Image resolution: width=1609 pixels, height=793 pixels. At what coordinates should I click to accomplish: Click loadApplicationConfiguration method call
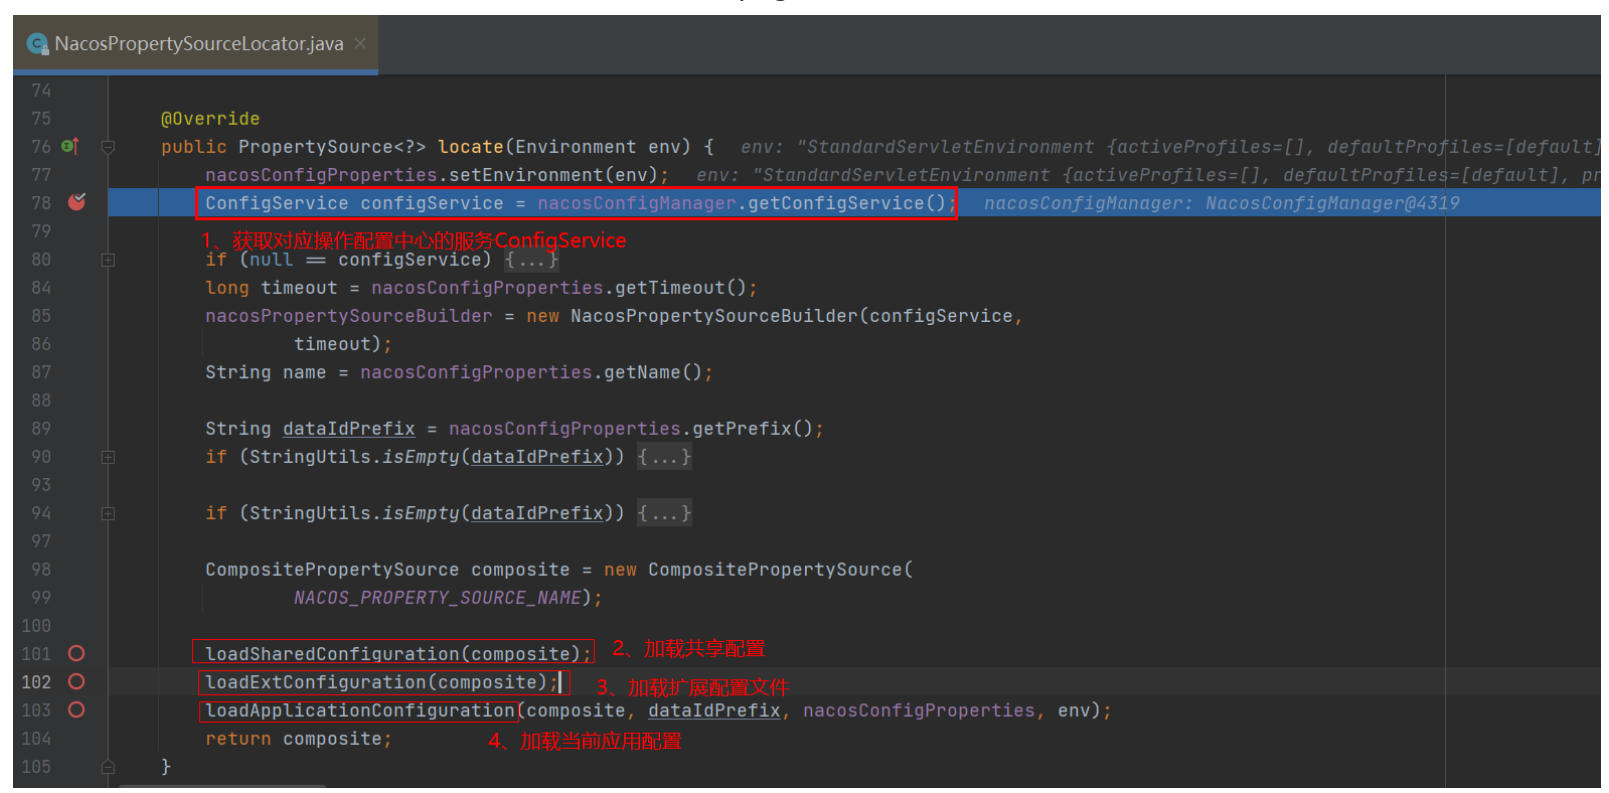coord(360,710)
